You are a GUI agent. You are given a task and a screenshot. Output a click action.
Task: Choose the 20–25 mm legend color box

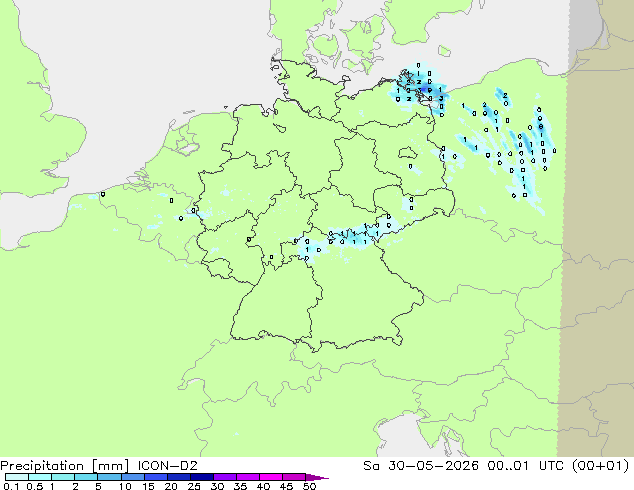(178, 477)
